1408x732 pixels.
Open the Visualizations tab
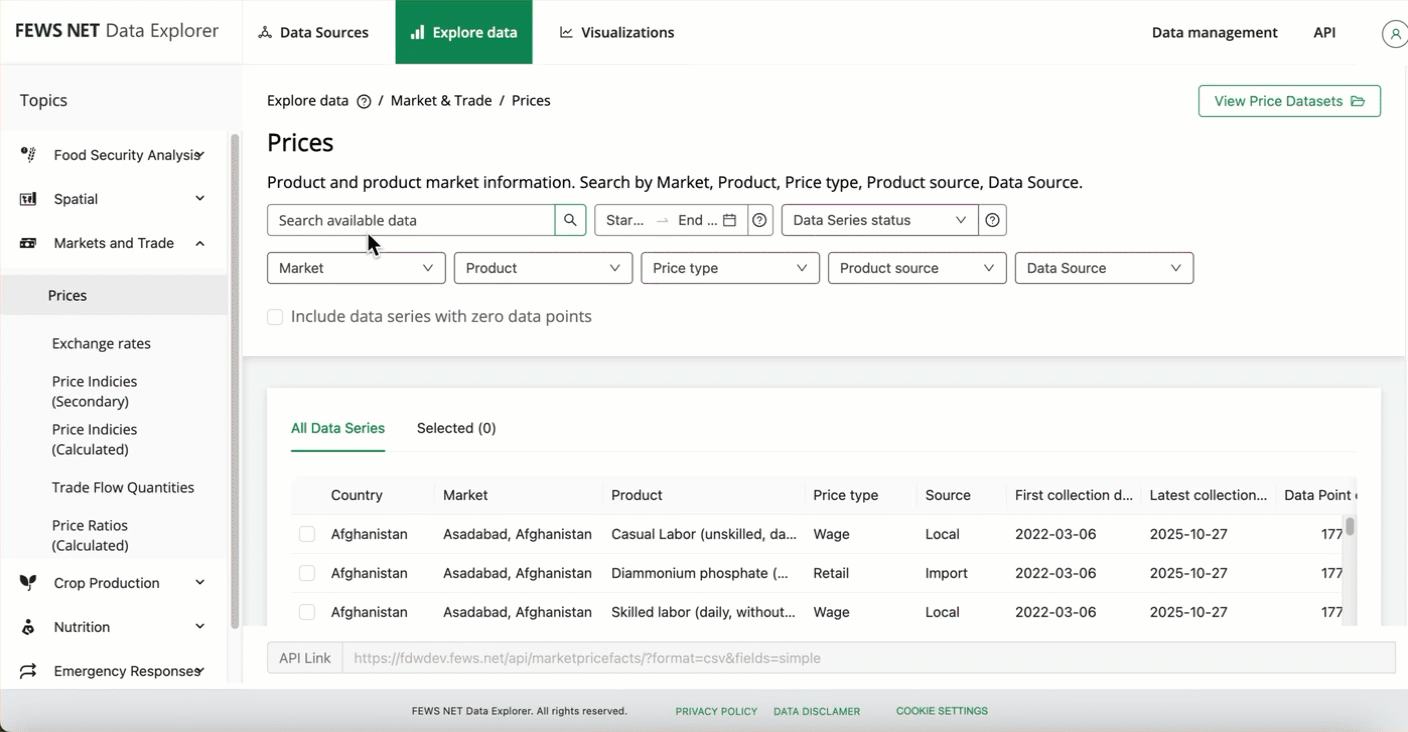pos(616,32)
